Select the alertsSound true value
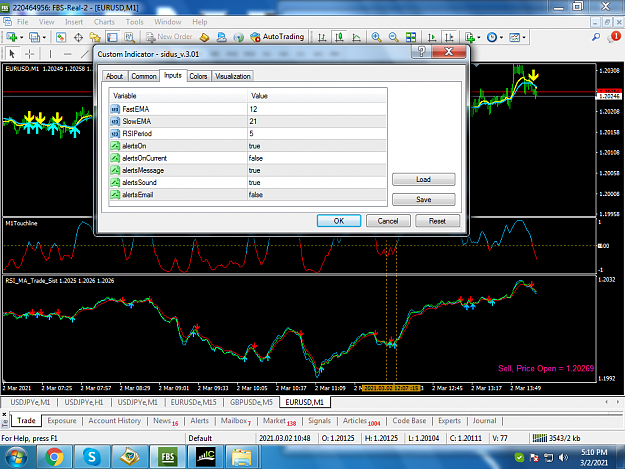 click(x=317, y=182)
